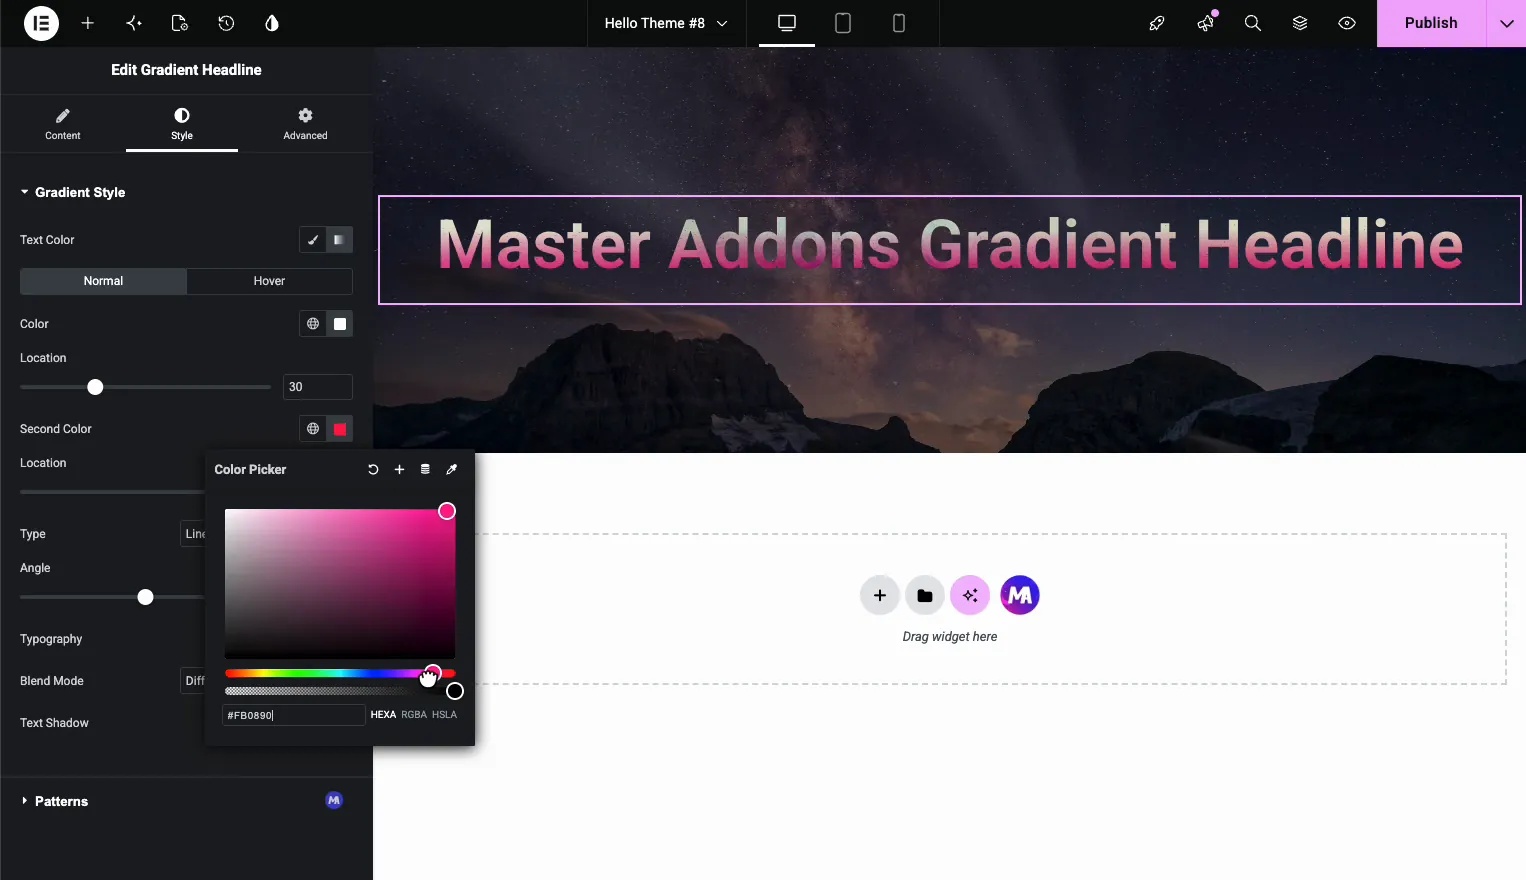Open the finder search icon
Screen dimensions: 1526x880
[x=1253, y=23]
